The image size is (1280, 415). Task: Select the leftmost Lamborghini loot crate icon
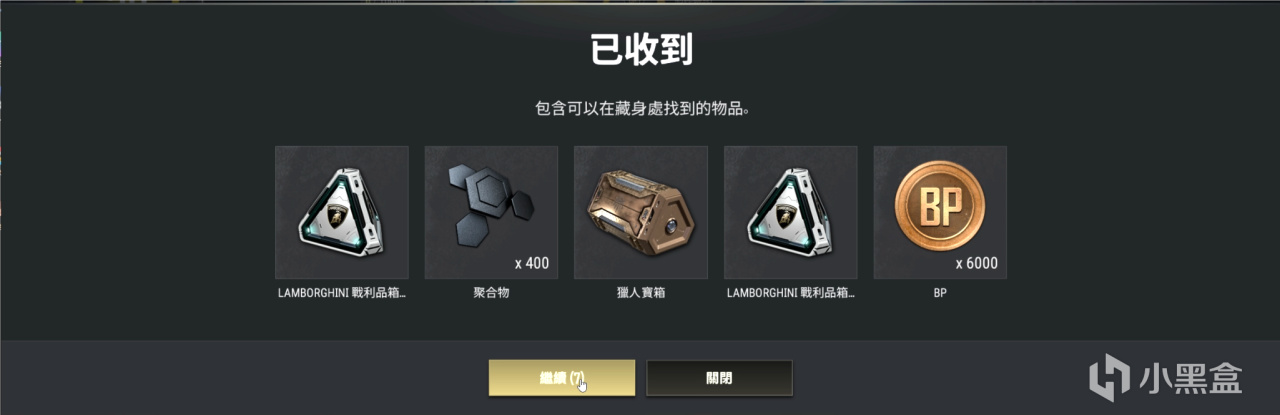(x=342, y=212)
